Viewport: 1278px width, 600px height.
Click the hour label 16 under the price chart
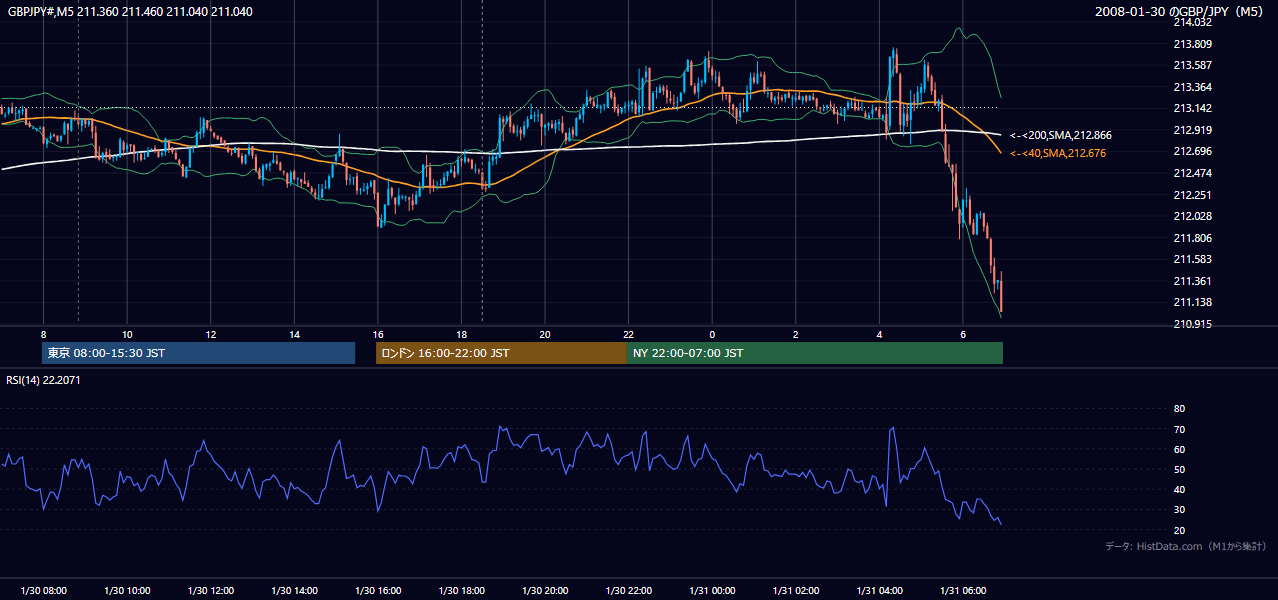[x=378, y=334]
